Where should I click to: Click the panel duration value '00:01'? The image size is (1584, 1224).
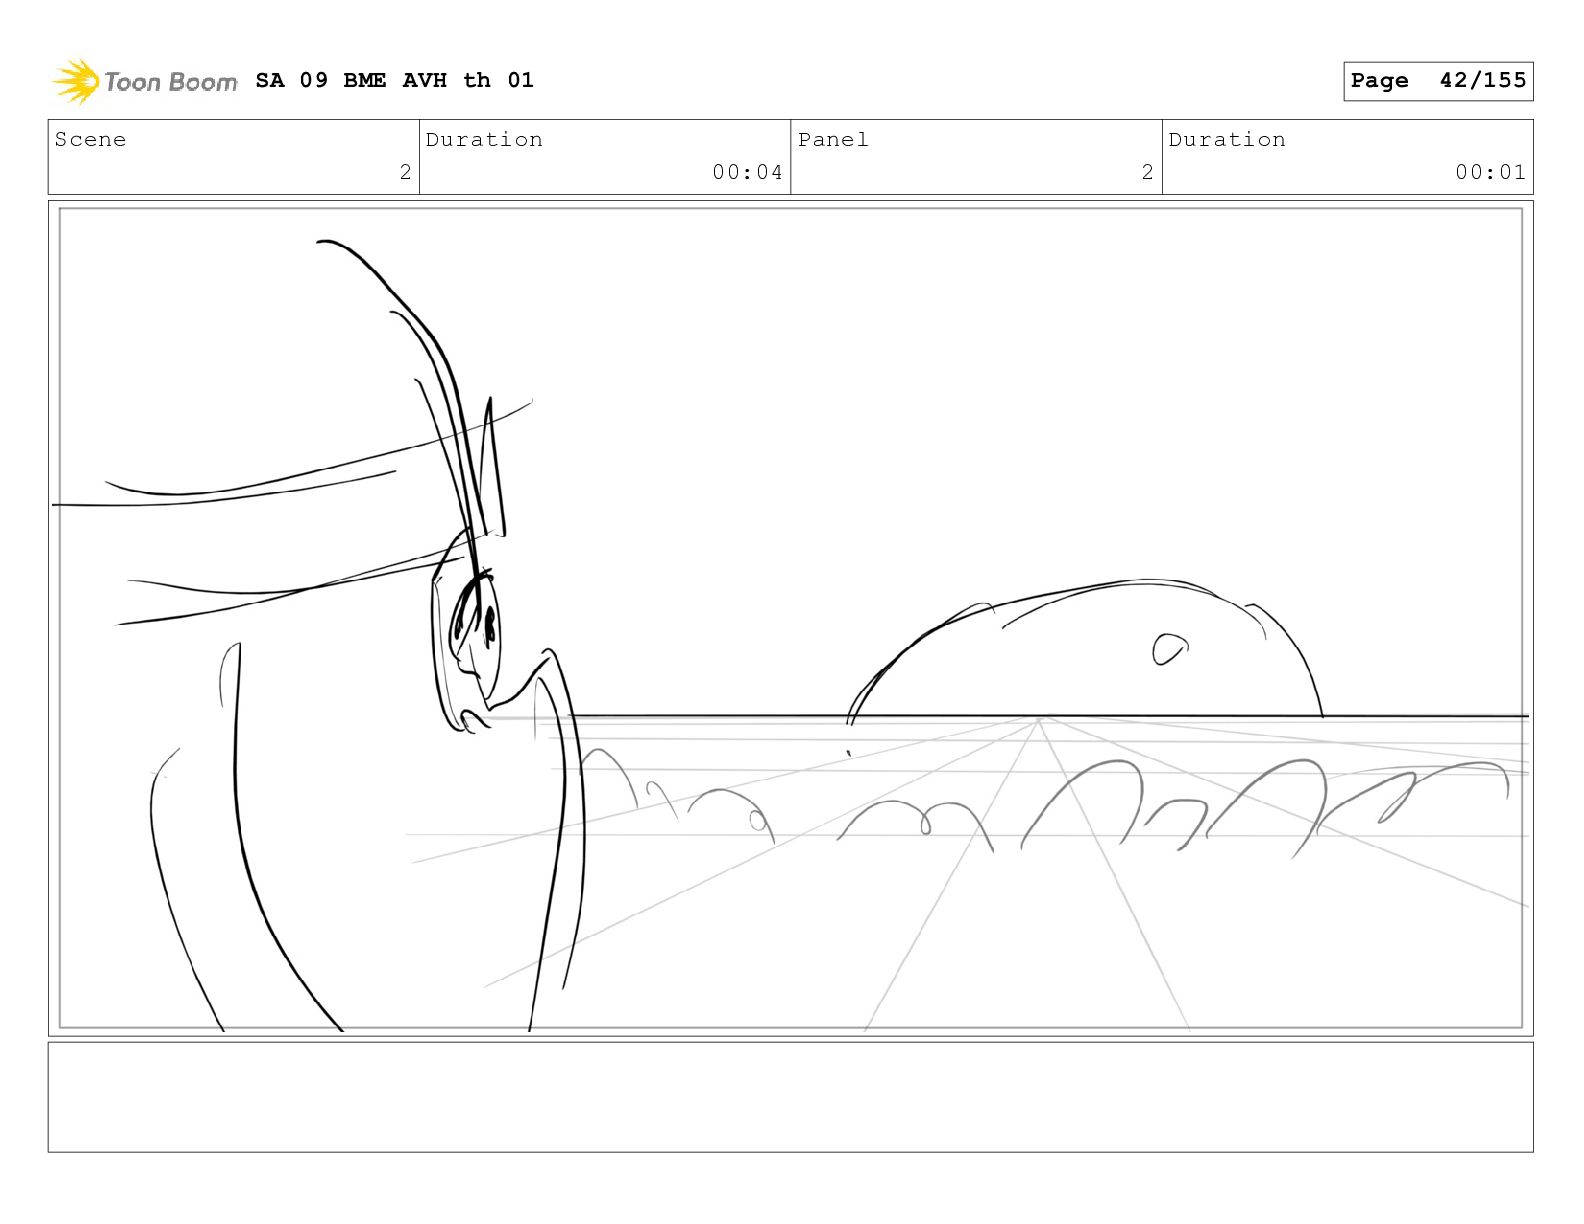(1490, 172)
